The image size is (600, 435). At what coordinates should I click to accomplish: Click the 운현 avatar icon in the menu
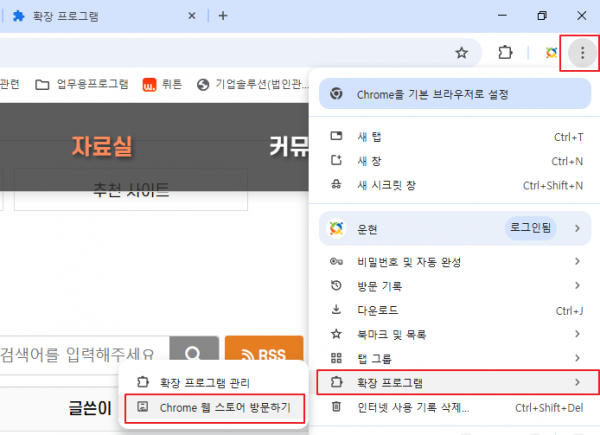[x=336, y=228]
